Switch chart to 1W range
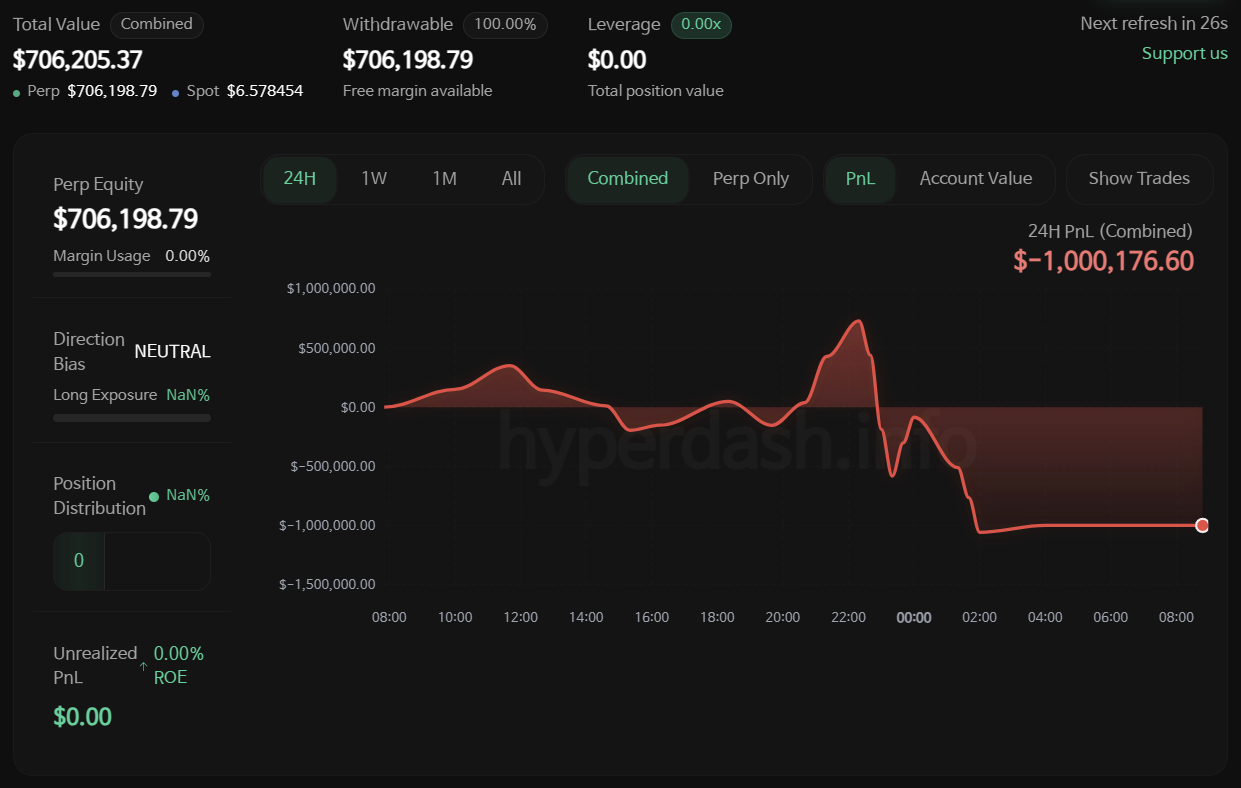Viewport: 1241px width, 788px height. click(x=374, y=179)
